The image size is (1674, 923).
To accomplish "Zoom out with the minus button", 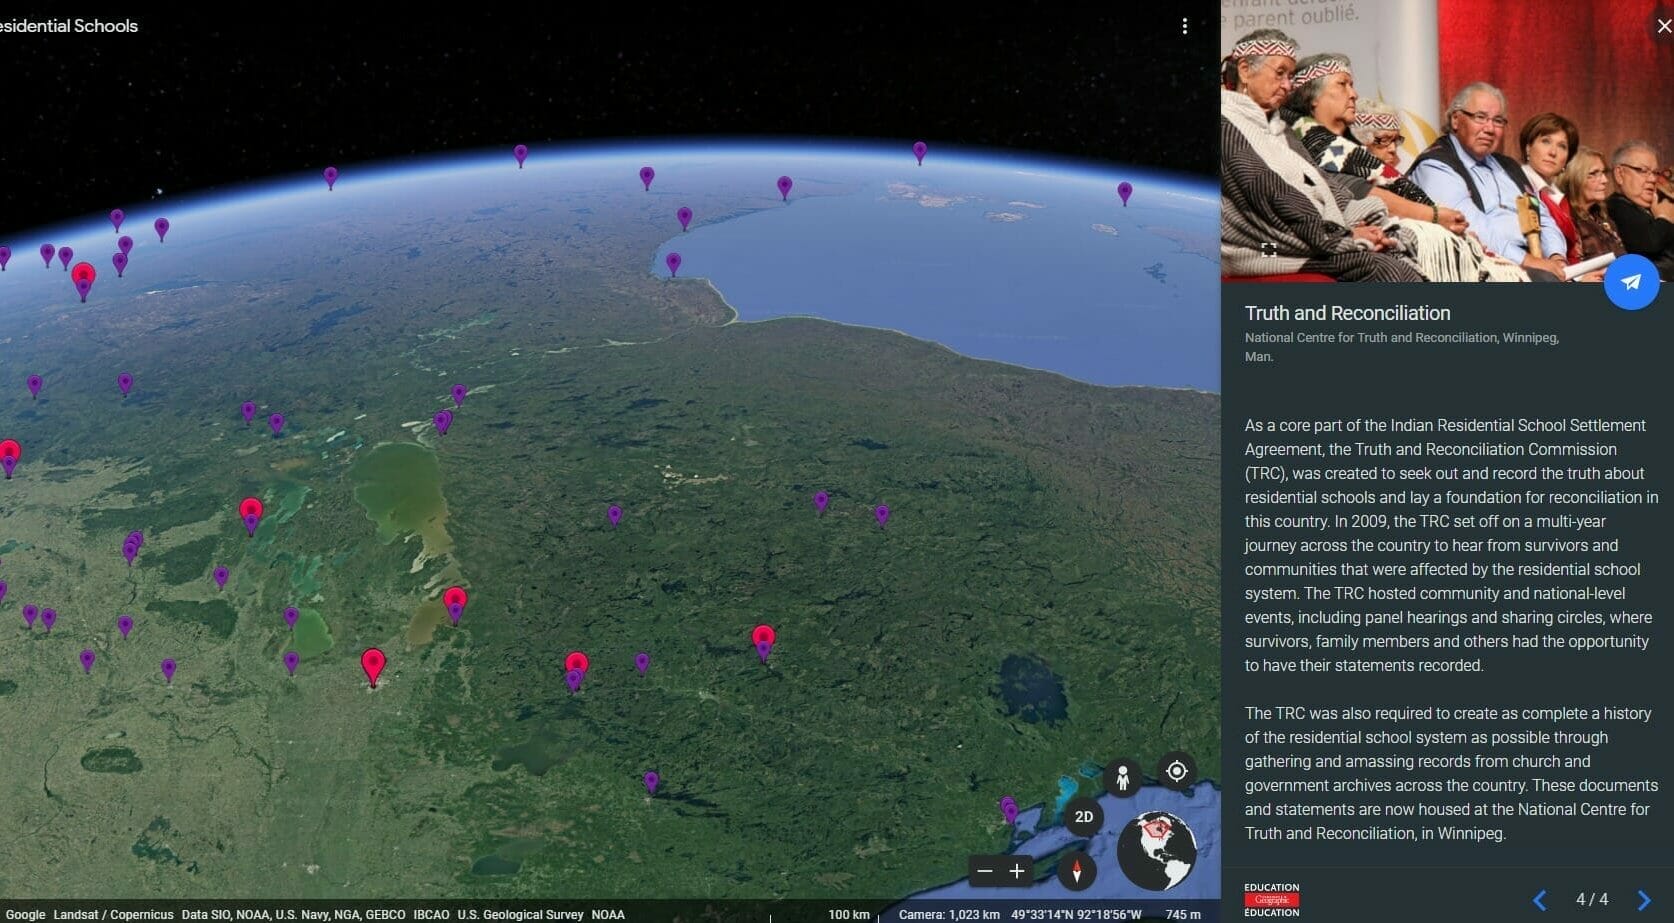I will pos(985,871).
